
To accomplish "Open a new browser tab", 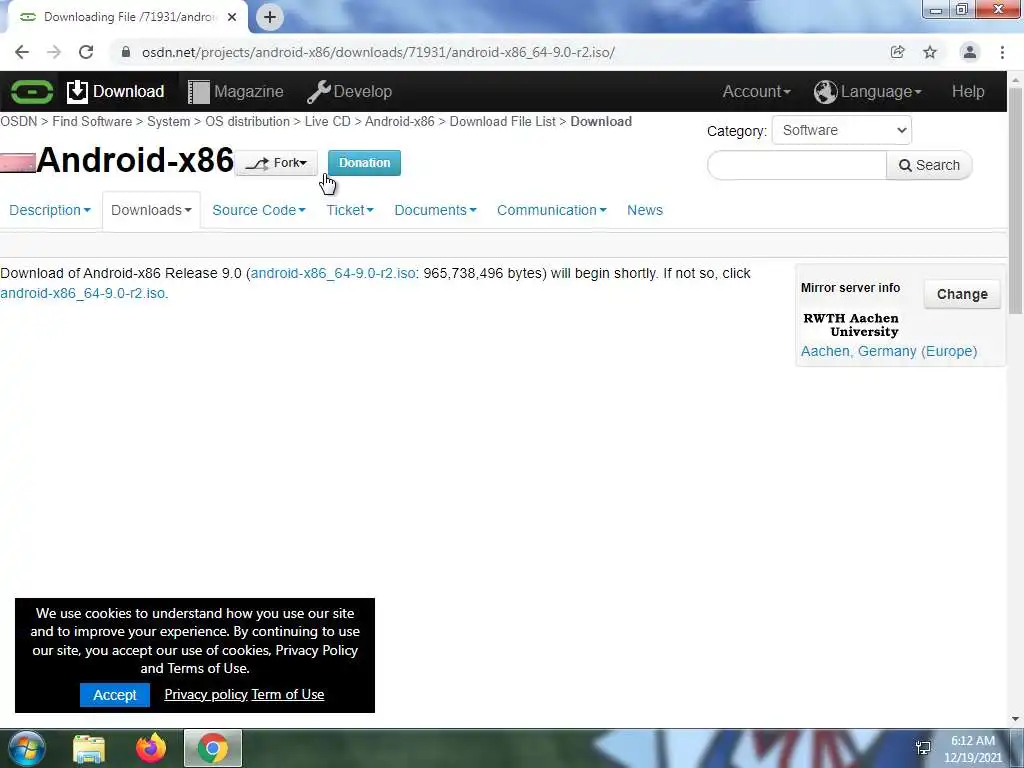I will click(x=270, y=17).
